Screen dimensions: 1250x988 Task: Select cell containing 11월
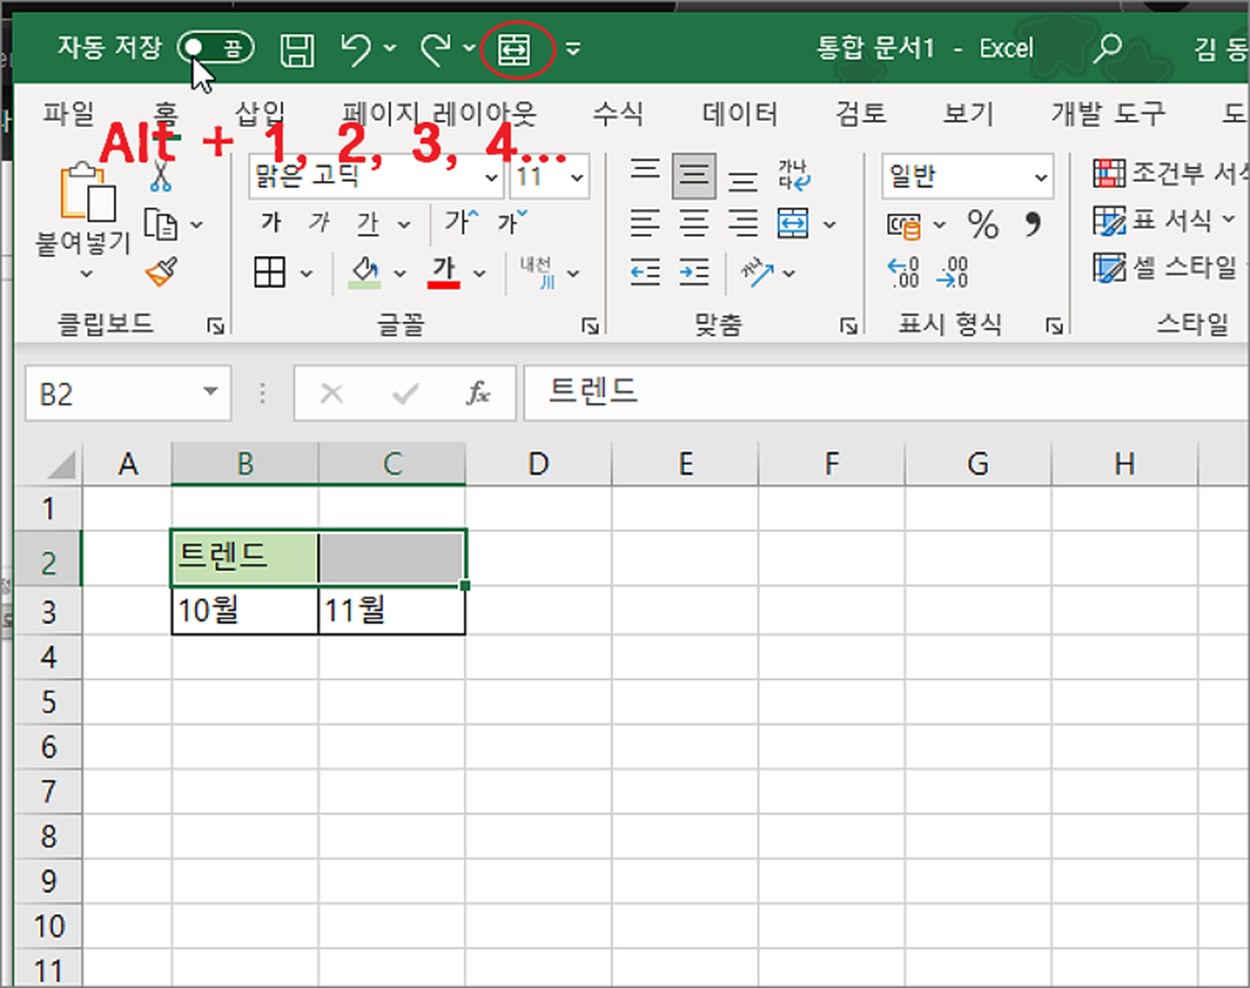(392, 610)
